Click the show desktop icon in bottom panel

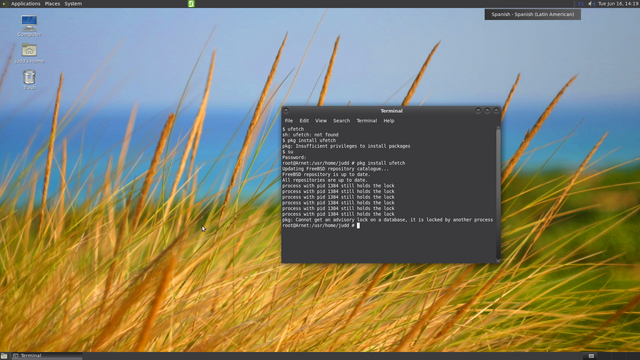pyautogui.click(x=4, y=356)
